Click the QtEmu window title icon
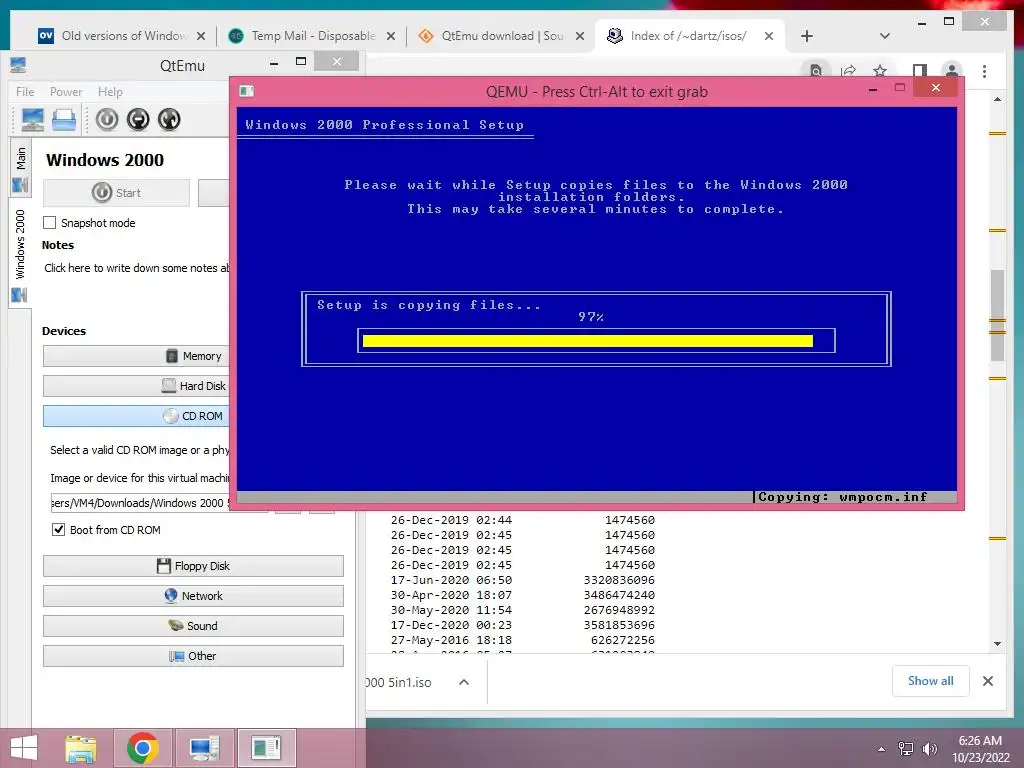Screen dimensions: 1024x768 click(x=18, y=65)
